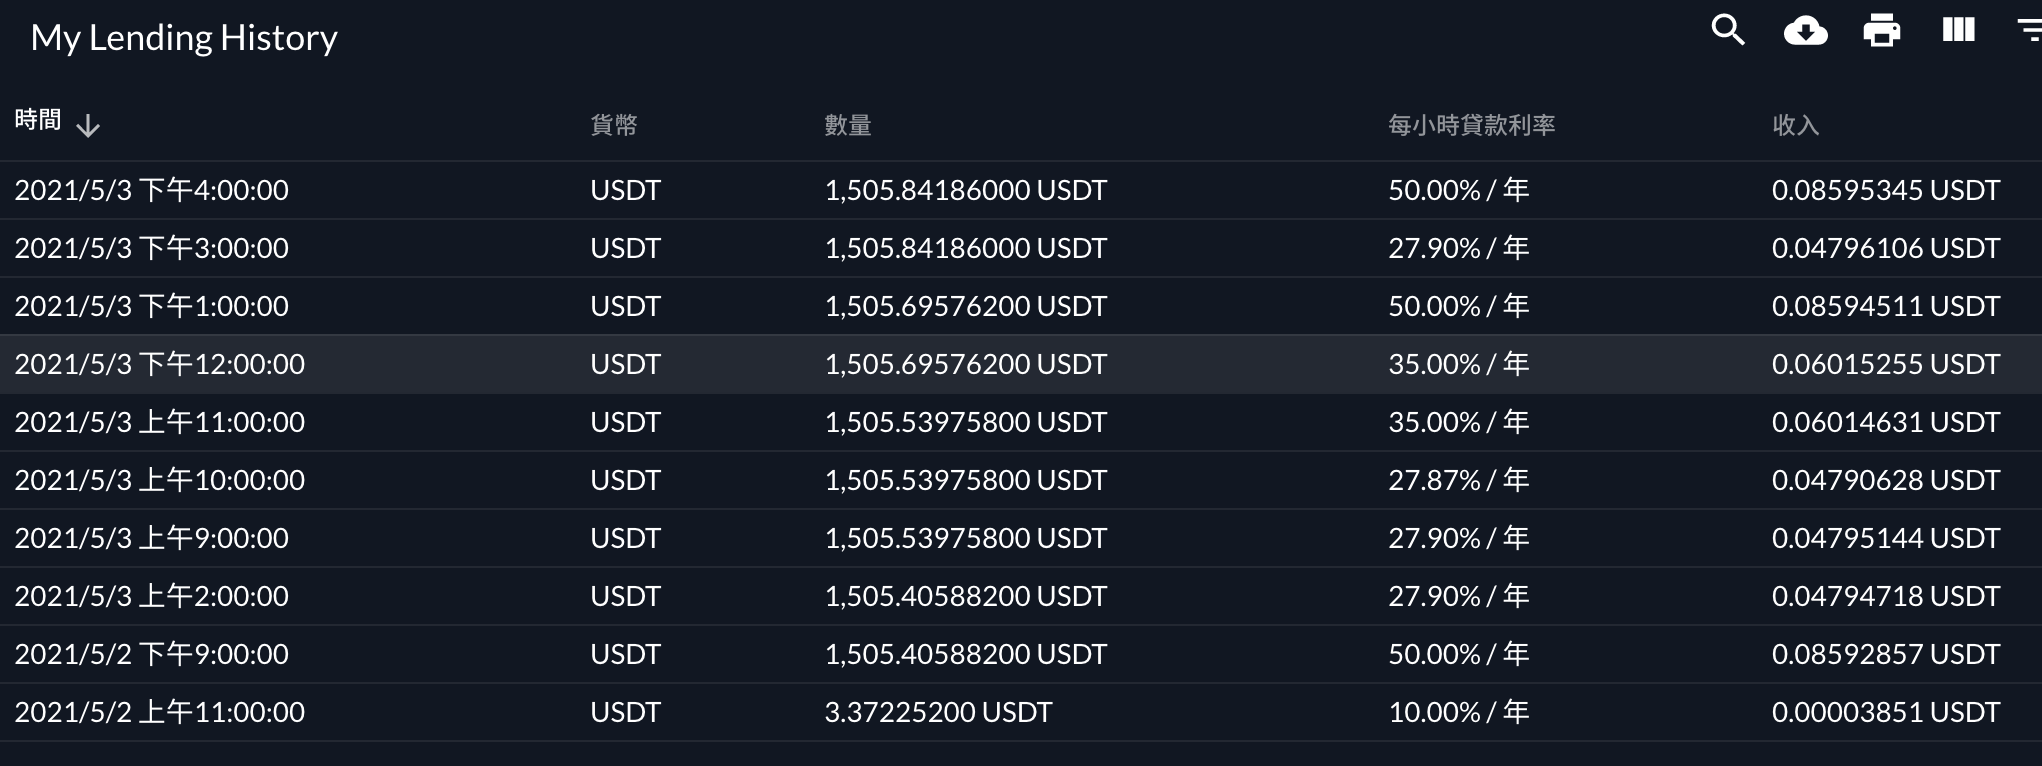Sort by 時間 column header
The image size is (2042, 766).
[x=38, y=120]
